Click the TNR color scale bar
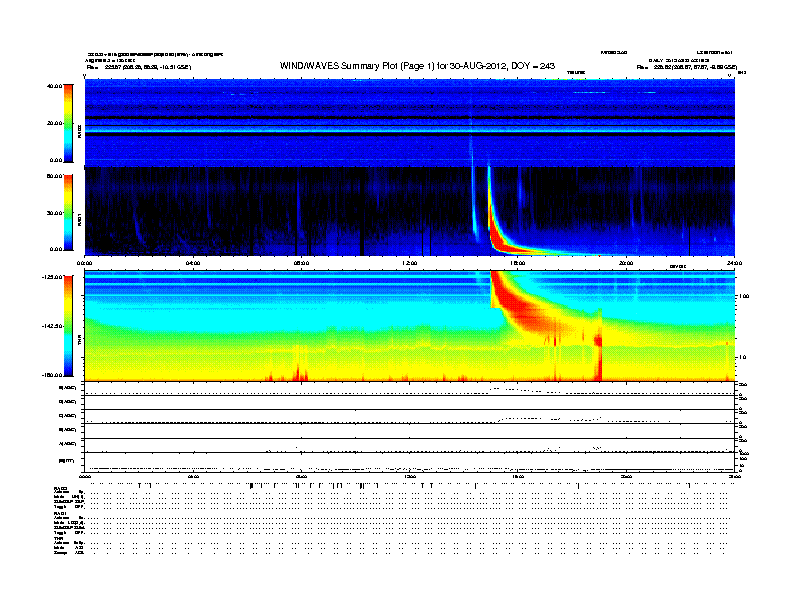This screenshot has height=612, width=792. [x=68, y=326]
